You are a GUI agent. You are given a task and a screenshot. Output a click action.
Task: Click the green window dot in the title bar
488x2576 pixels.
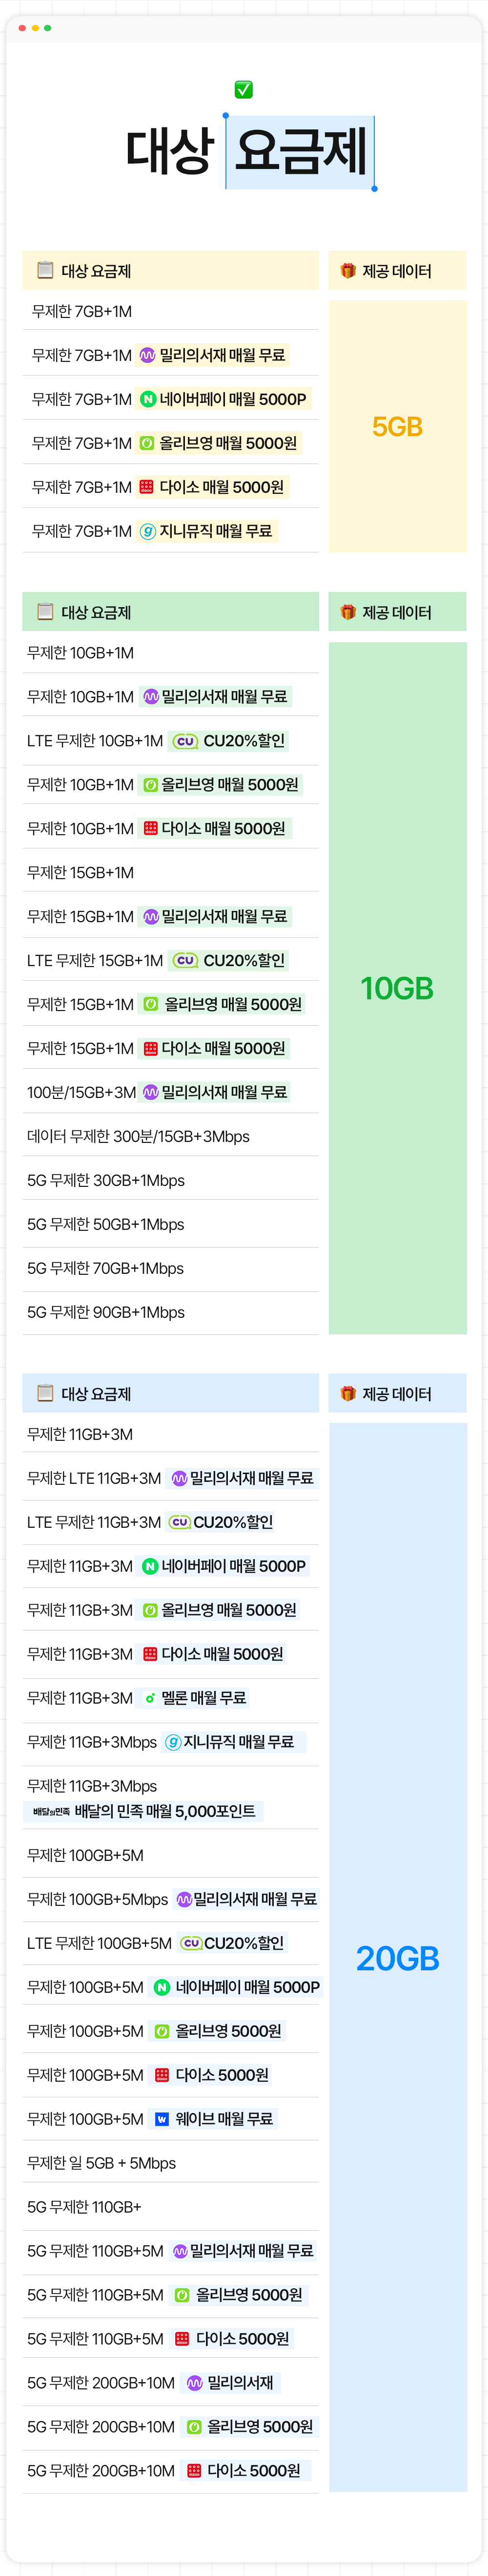(x=48, y=28)
